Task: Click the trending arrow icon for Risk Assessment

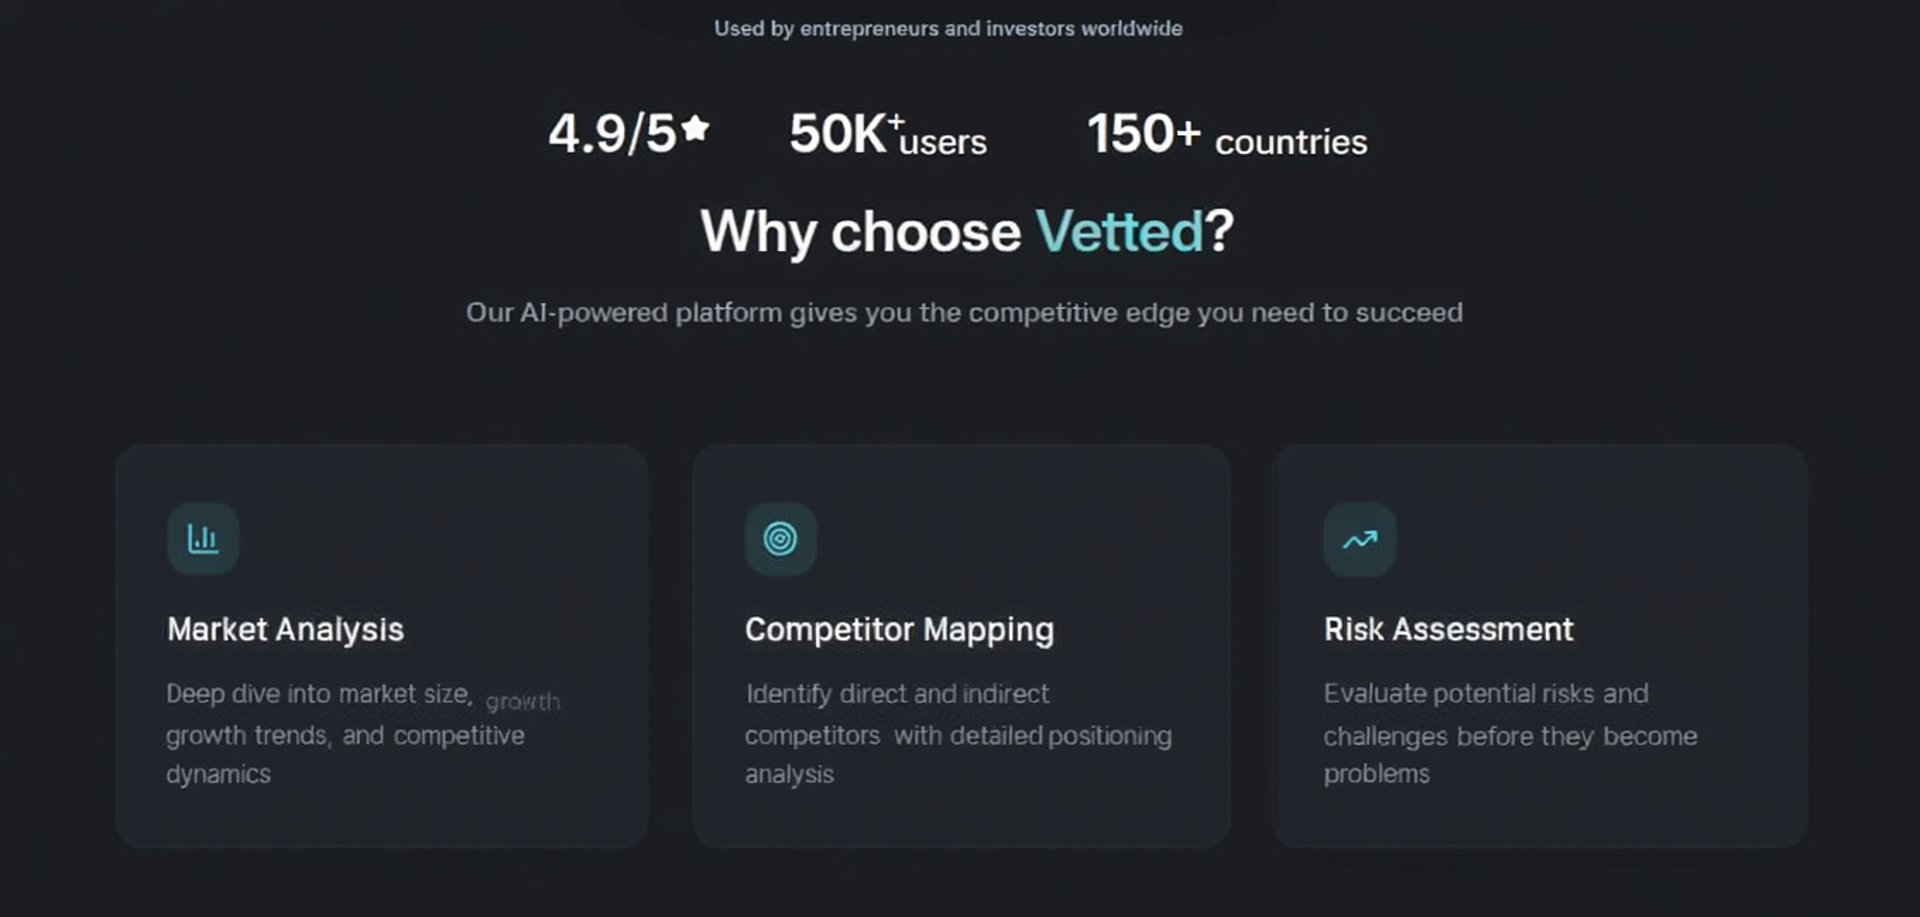Action: [1359, 540]
